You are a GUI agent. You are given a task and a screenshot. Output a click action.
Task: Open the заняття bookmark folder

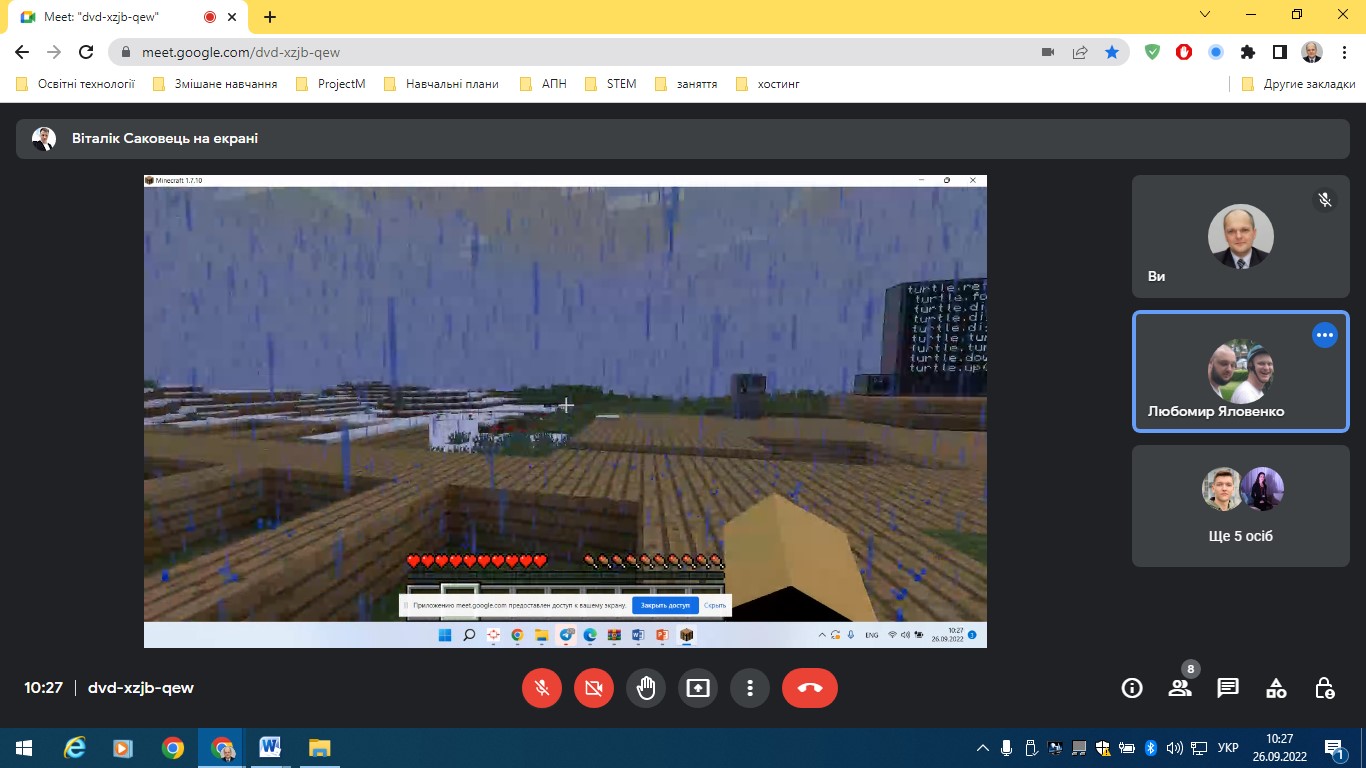pyautogui.click(x=686, y=84)
